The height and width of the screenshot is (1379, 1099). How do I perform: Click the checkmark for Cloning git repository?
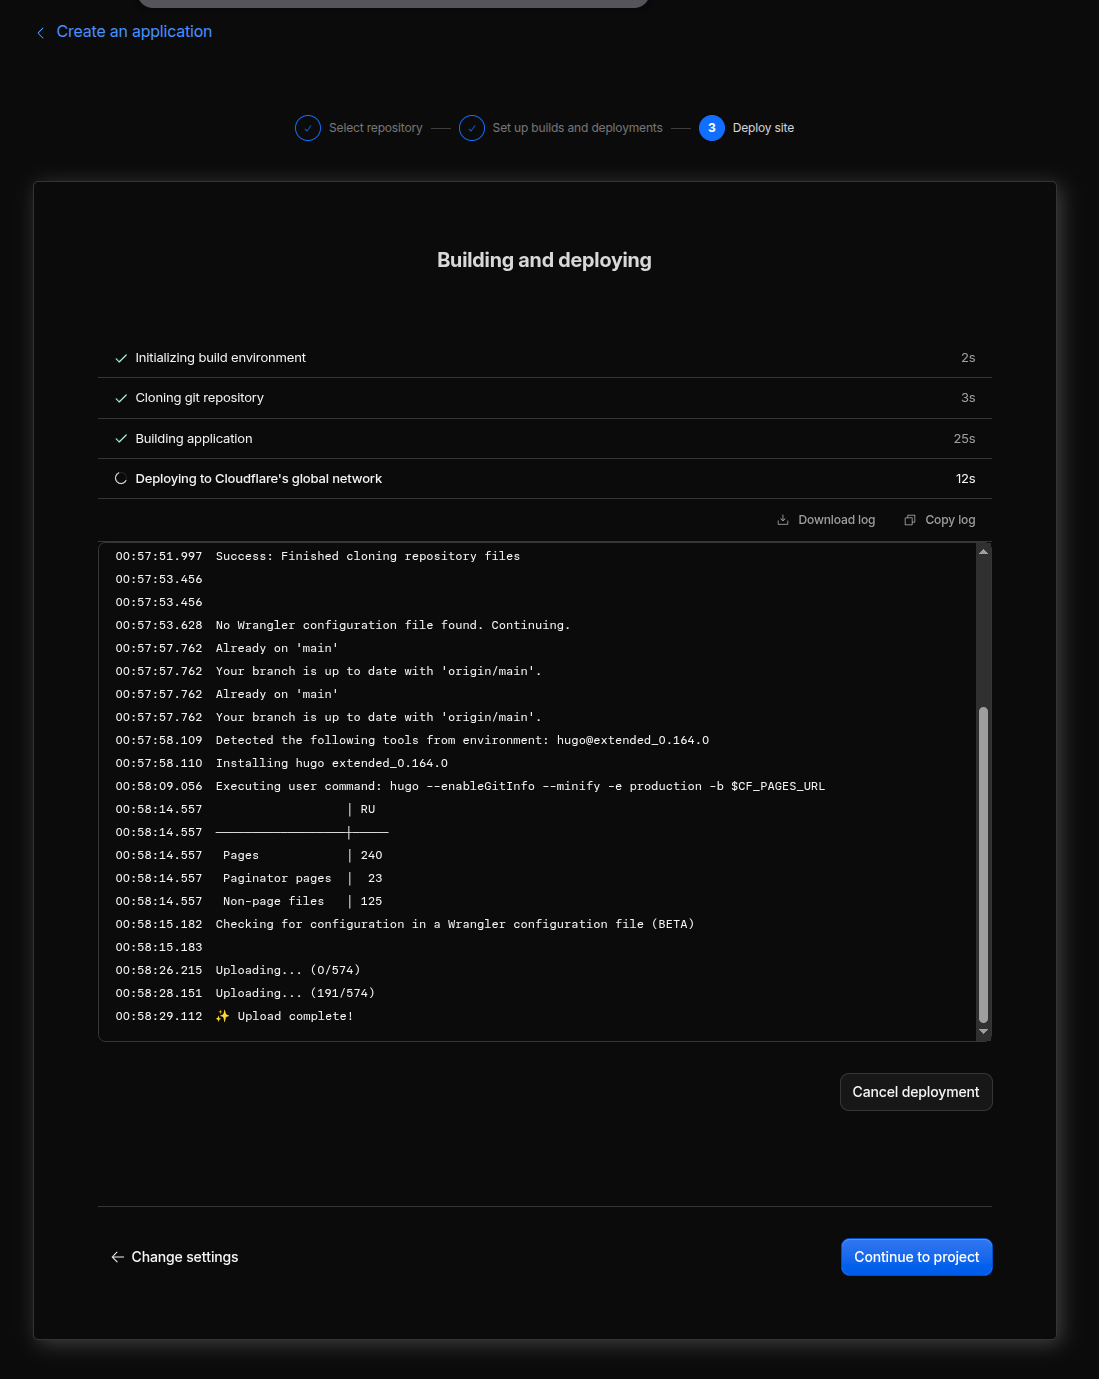(121, 398)
